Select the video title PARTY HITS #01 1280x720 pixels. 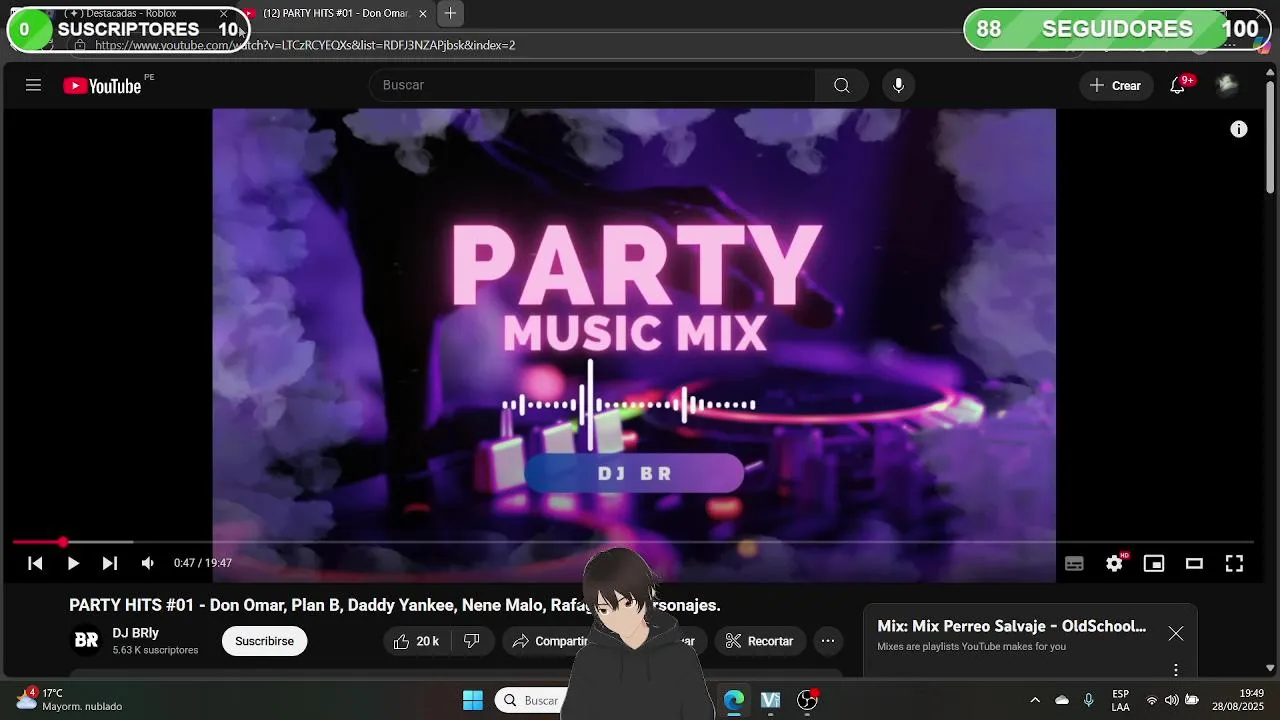pyautogui.click(x=394, y=605)
